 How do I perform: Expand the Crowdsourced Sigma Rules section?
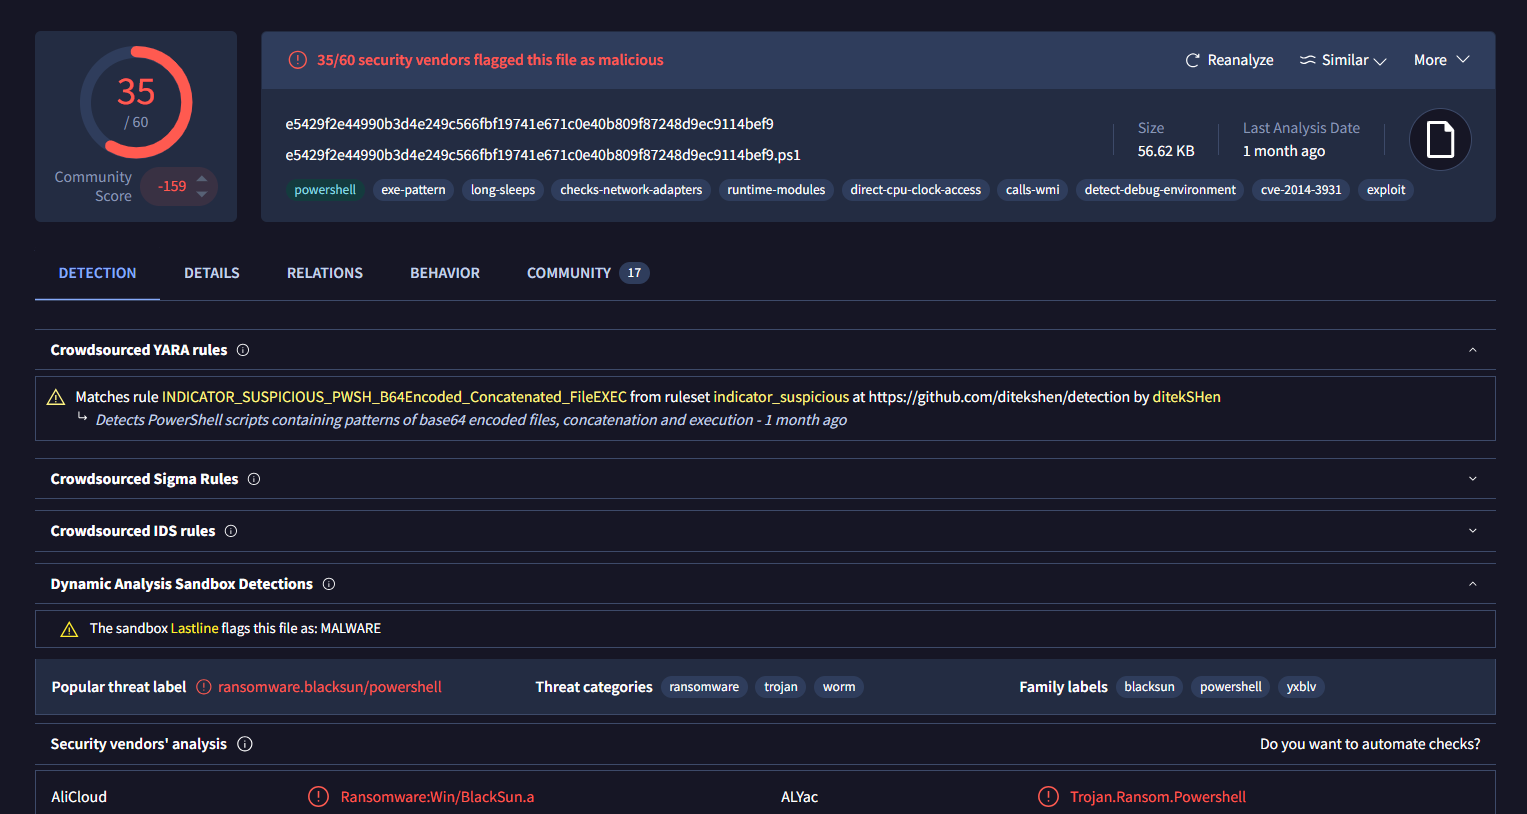click(x=1472, y=479)
